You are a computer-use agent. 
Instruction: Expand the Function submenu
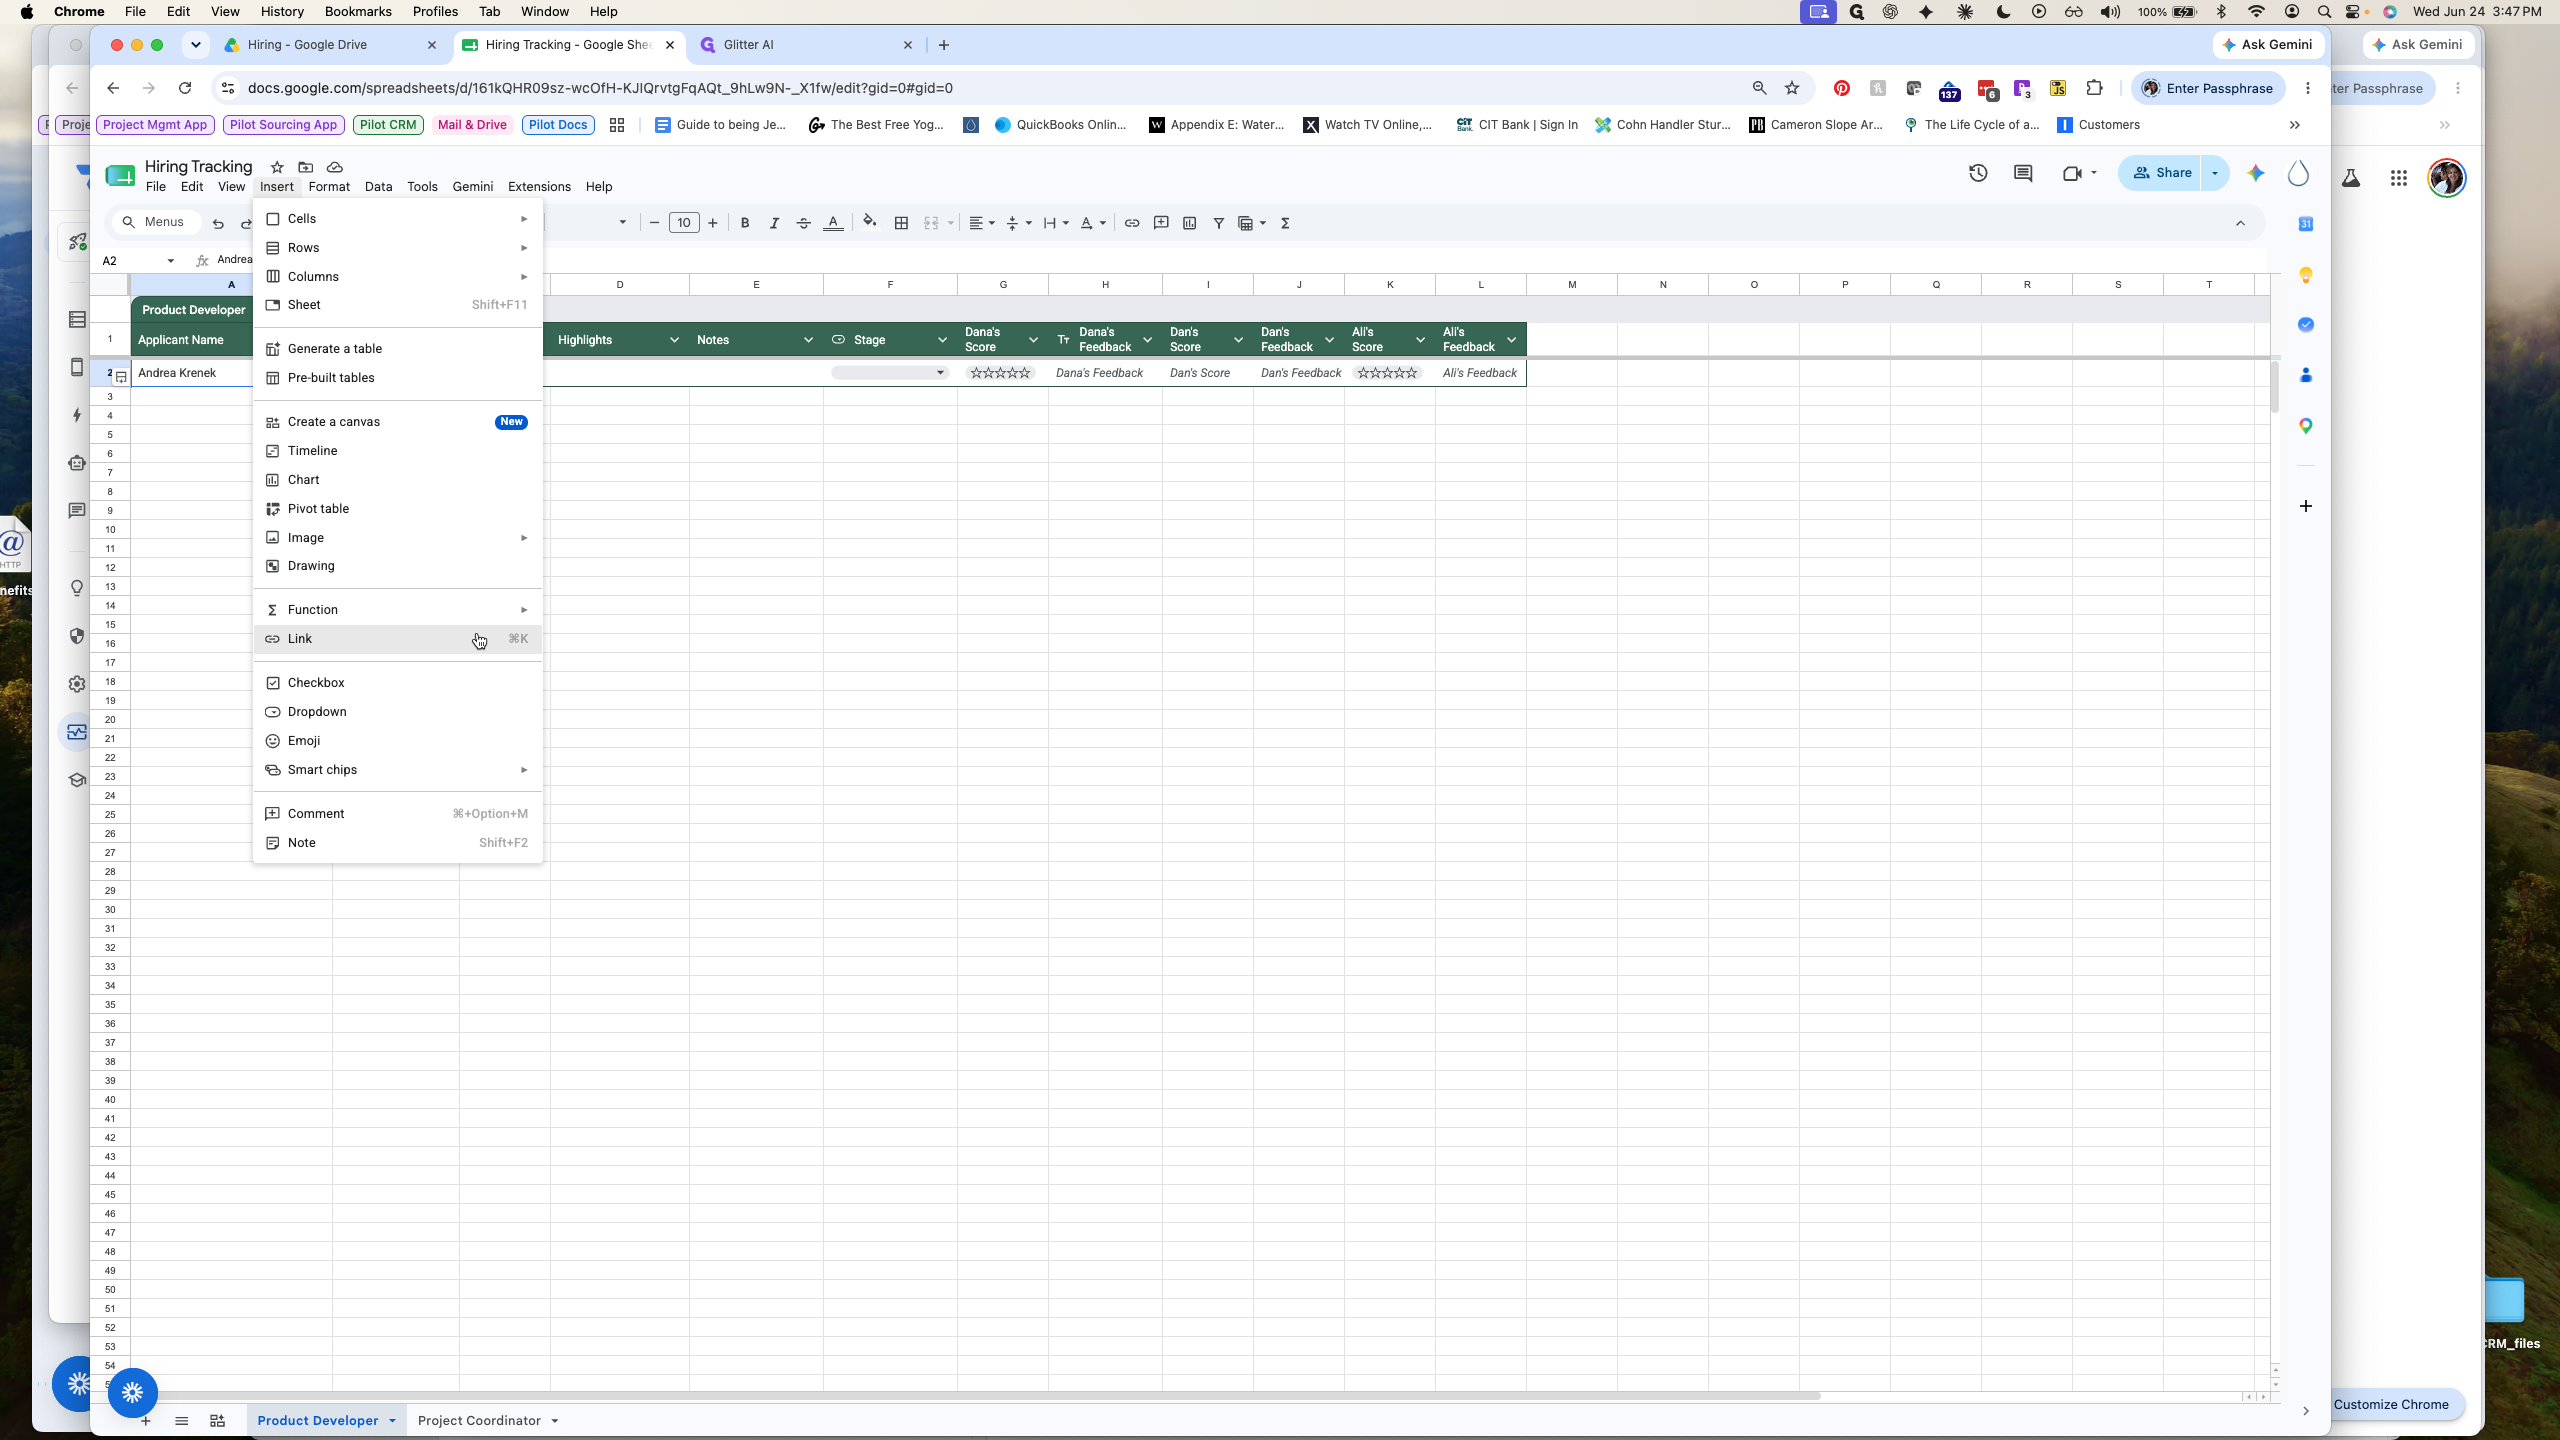398,610
